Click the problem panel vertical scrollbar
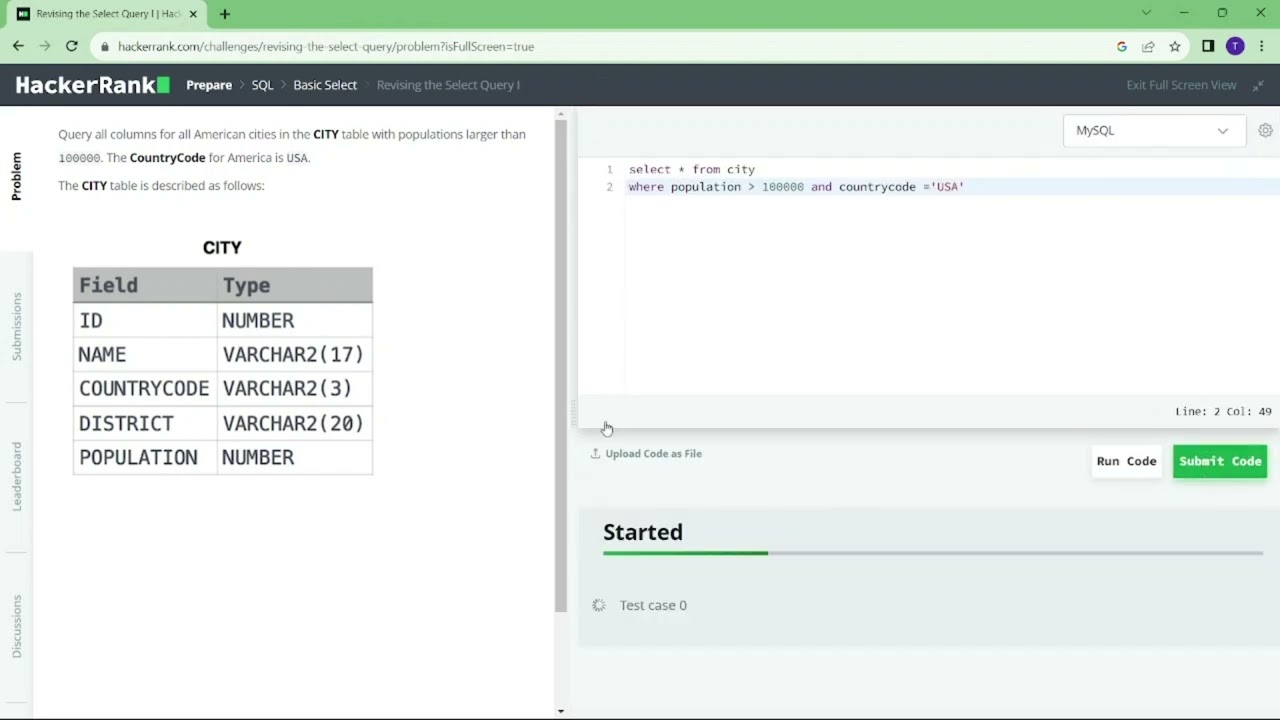This screenshot has width=1280, height=720. coord(561,365)
